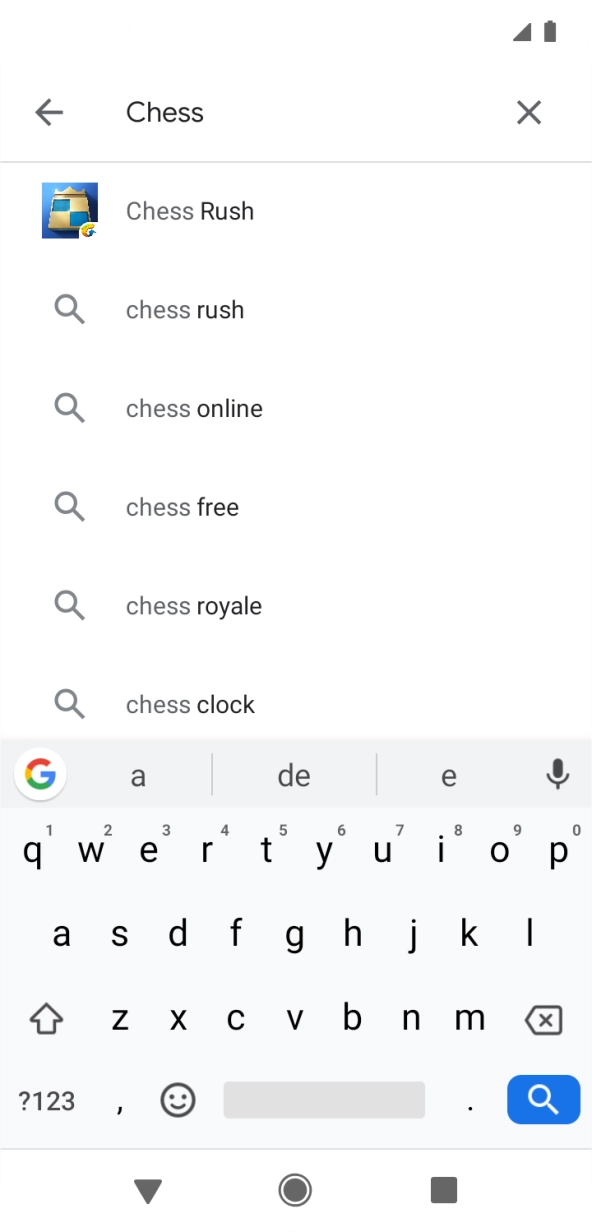The image size is (592, 1232).
Task: Tap the Chess text in search field
Action: tap(164, 112)
